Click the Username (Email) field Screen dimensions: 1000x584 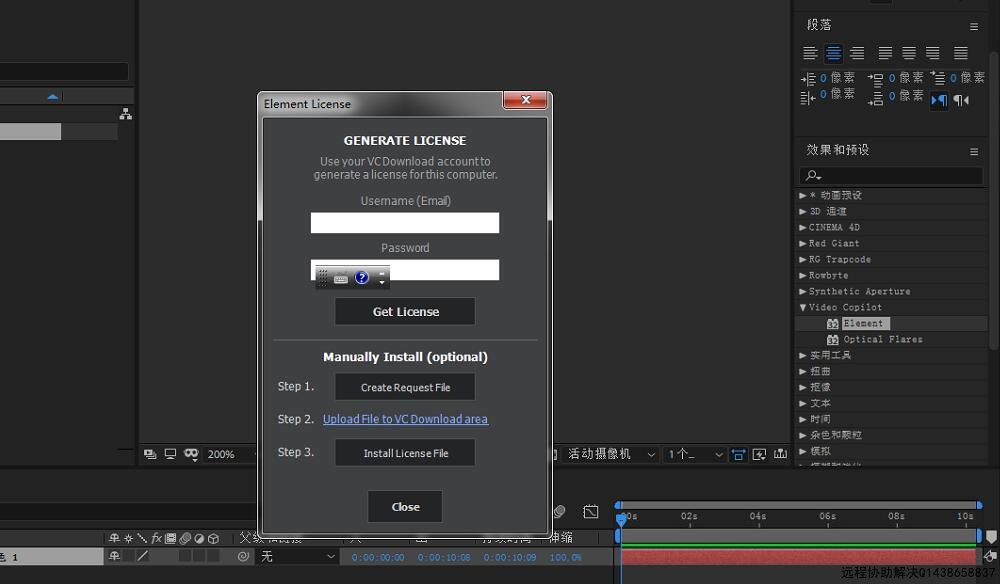pos(405,223)
